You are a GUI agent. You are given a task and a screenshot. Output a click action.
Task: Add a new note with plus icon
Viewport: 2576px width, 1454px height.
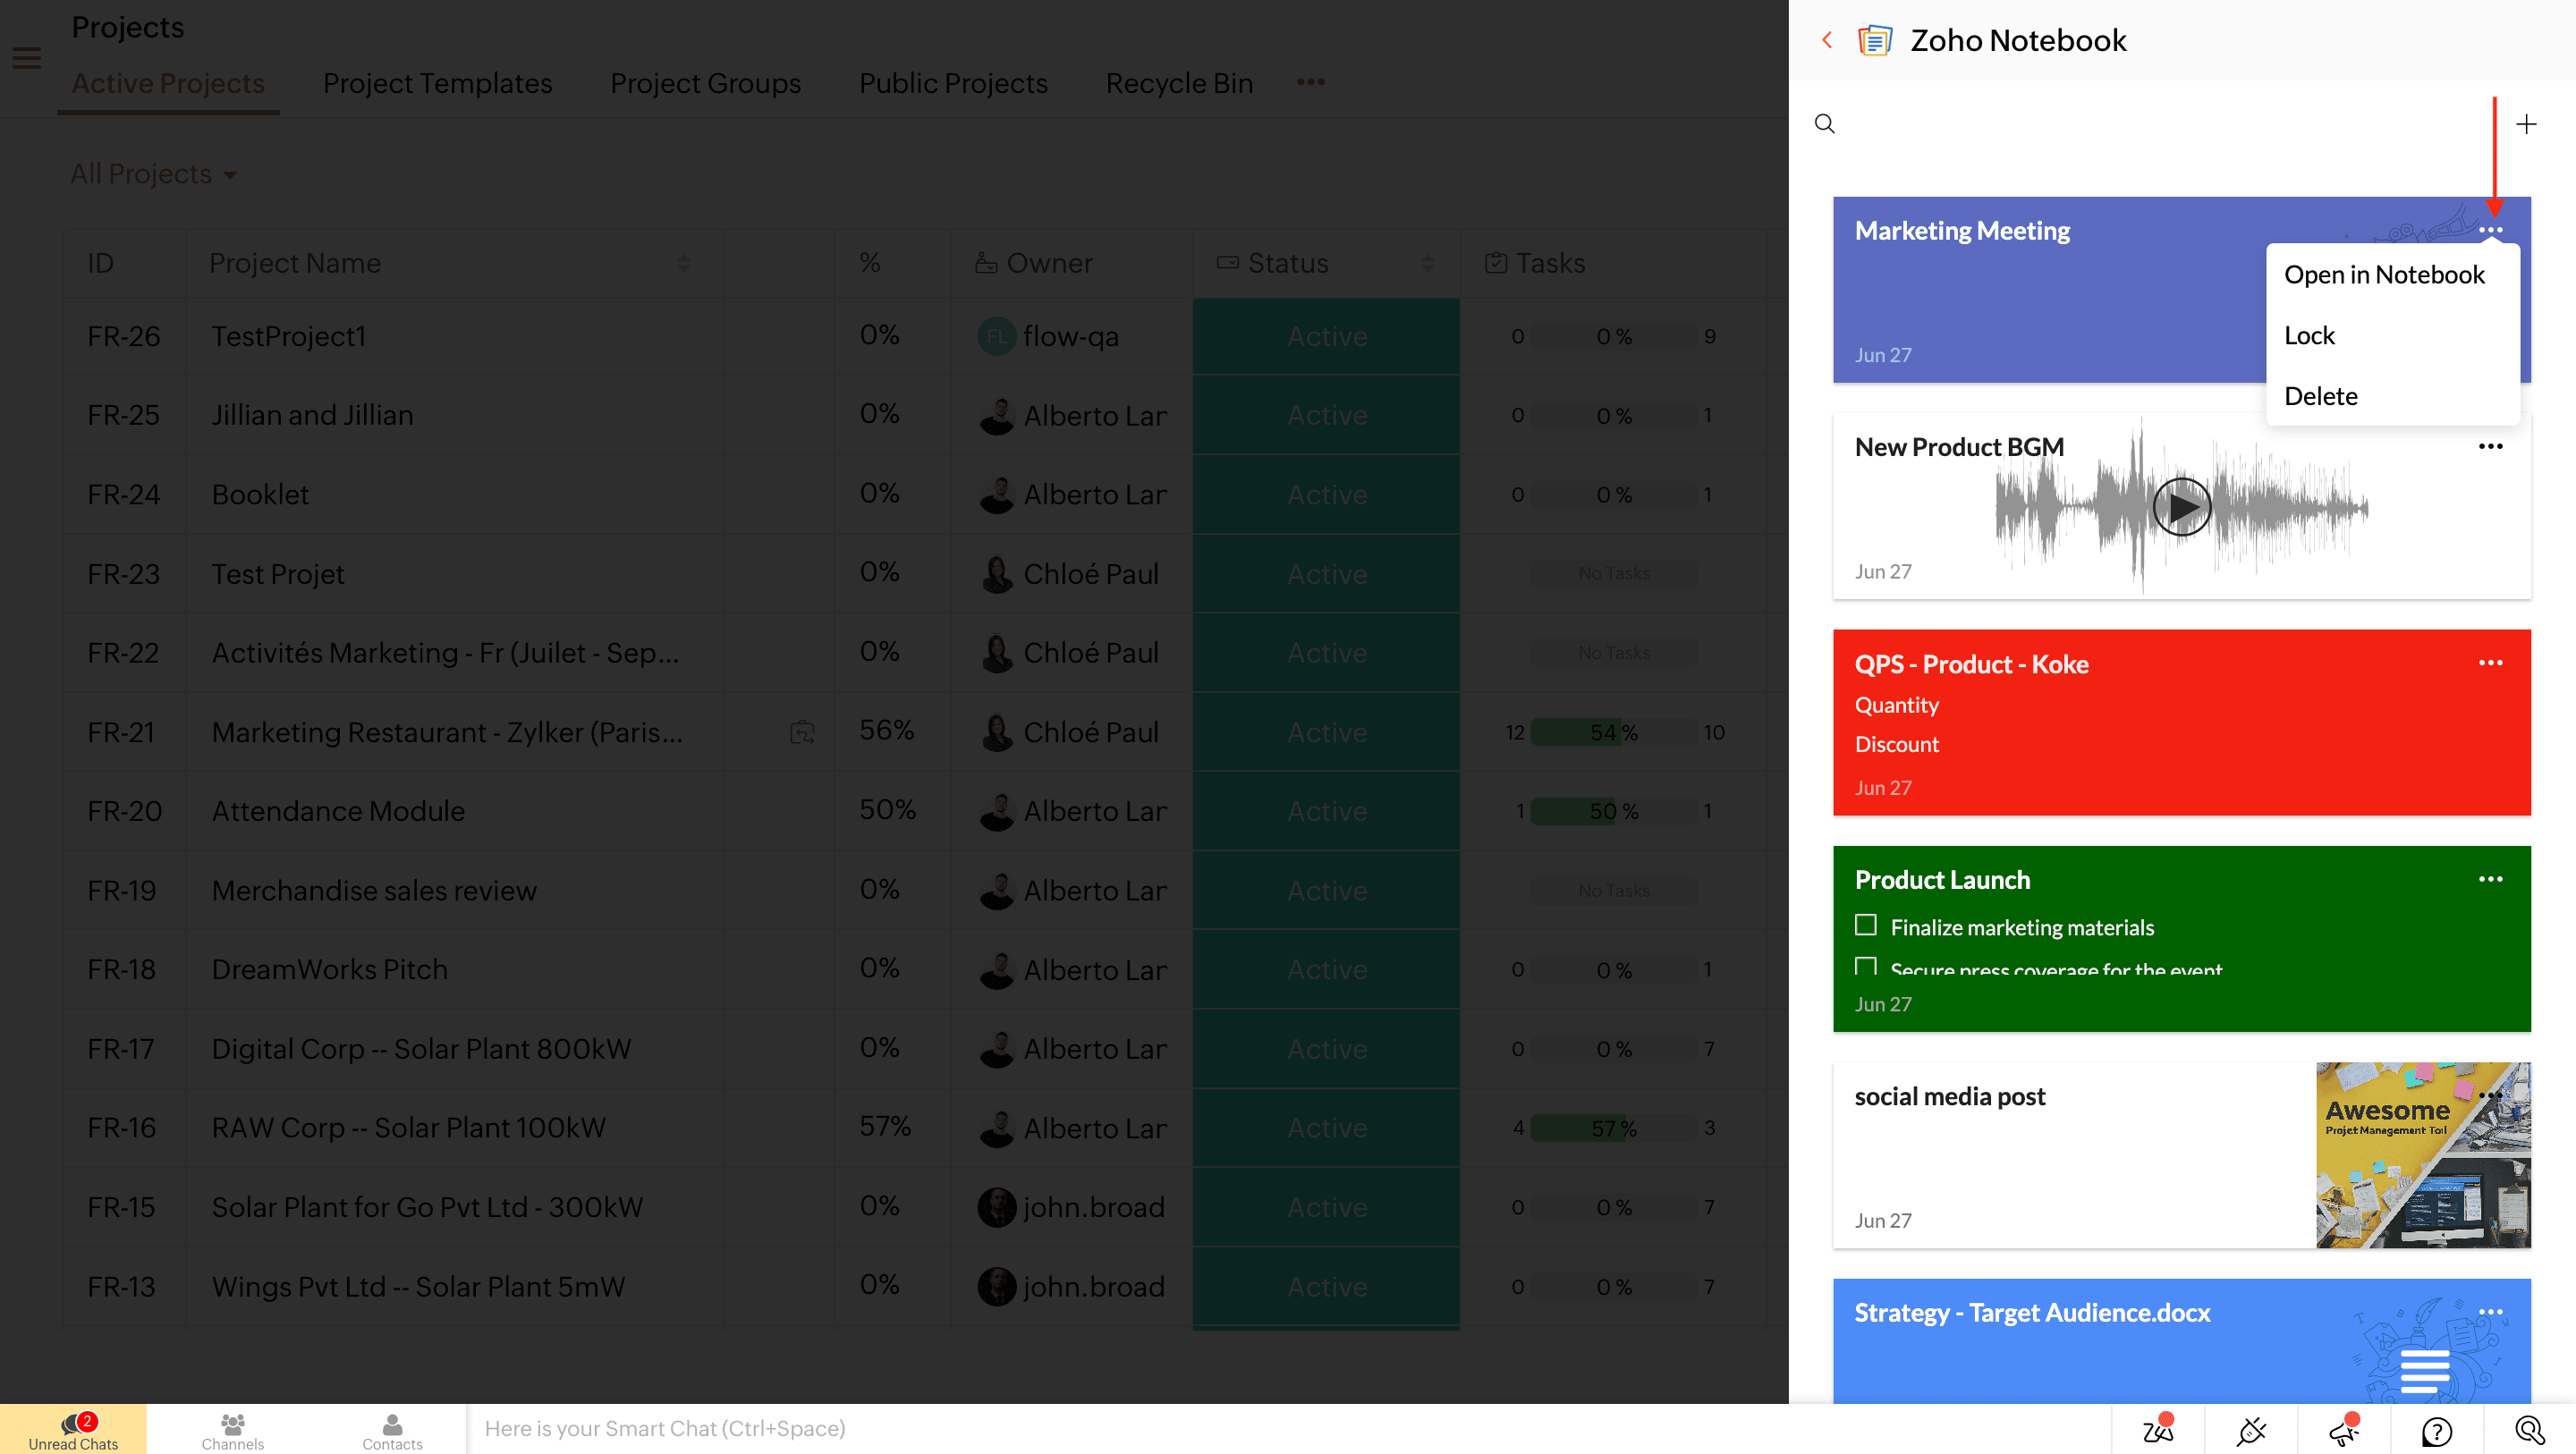tap(2526, 124)
